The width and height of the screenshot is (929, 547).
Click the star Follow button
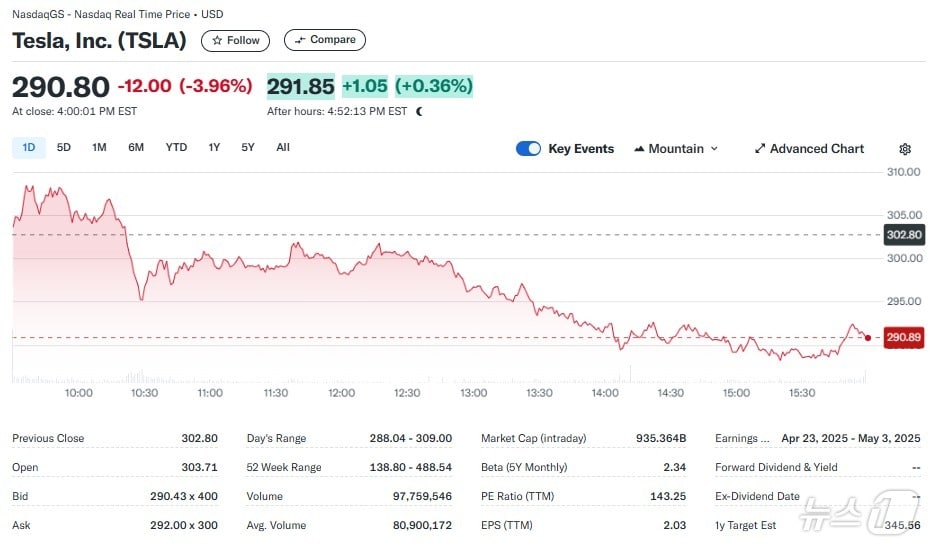[x=236, y=40]
